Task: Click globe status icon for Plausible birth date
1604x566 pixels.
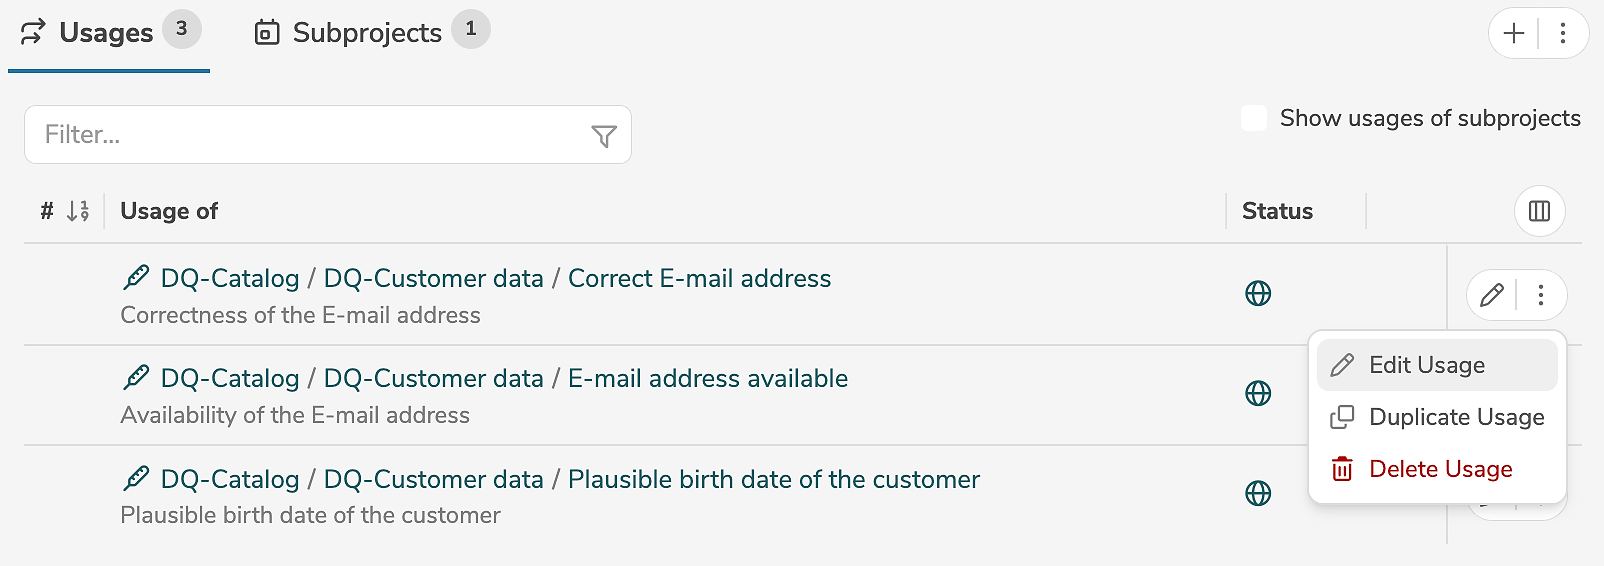Action: click(x=1258, y=493)
